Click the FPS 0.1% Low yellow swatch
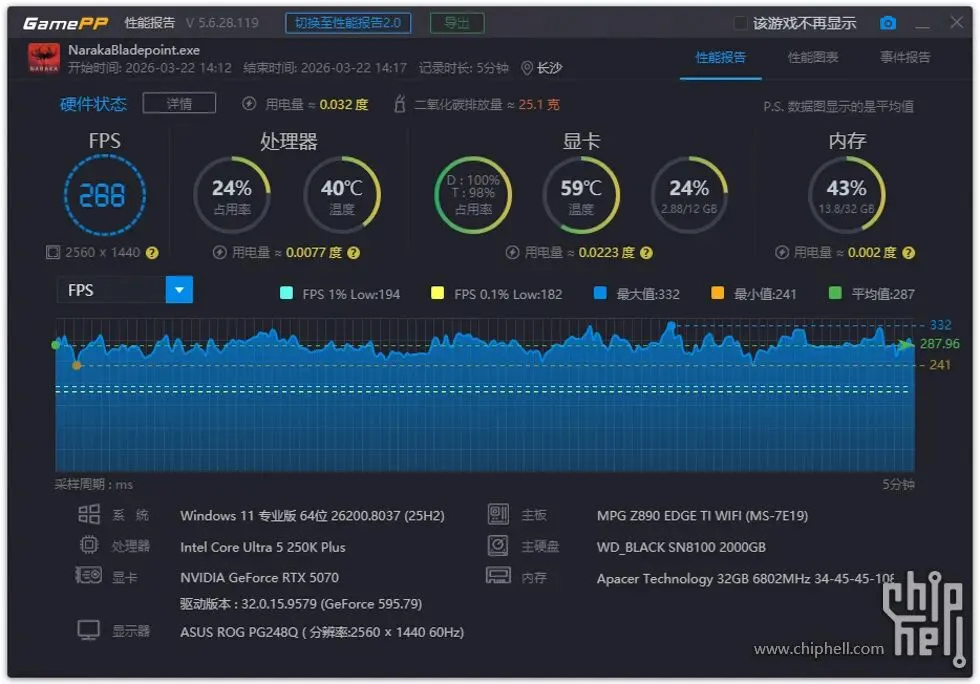Screen dimensions: 980x684 pyautogui.click(x=438, y=293)
